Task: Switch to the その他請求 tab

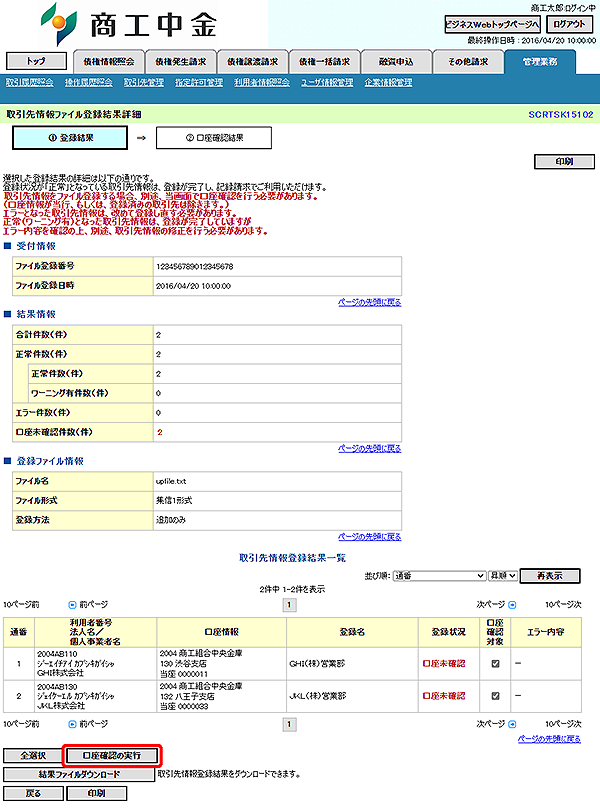Action: (x=468, y=62)
